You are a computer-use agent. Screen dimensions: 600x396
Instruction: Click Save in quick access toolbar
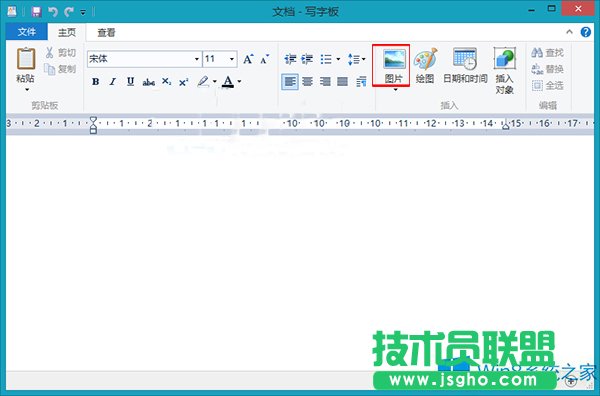point(36,11)
